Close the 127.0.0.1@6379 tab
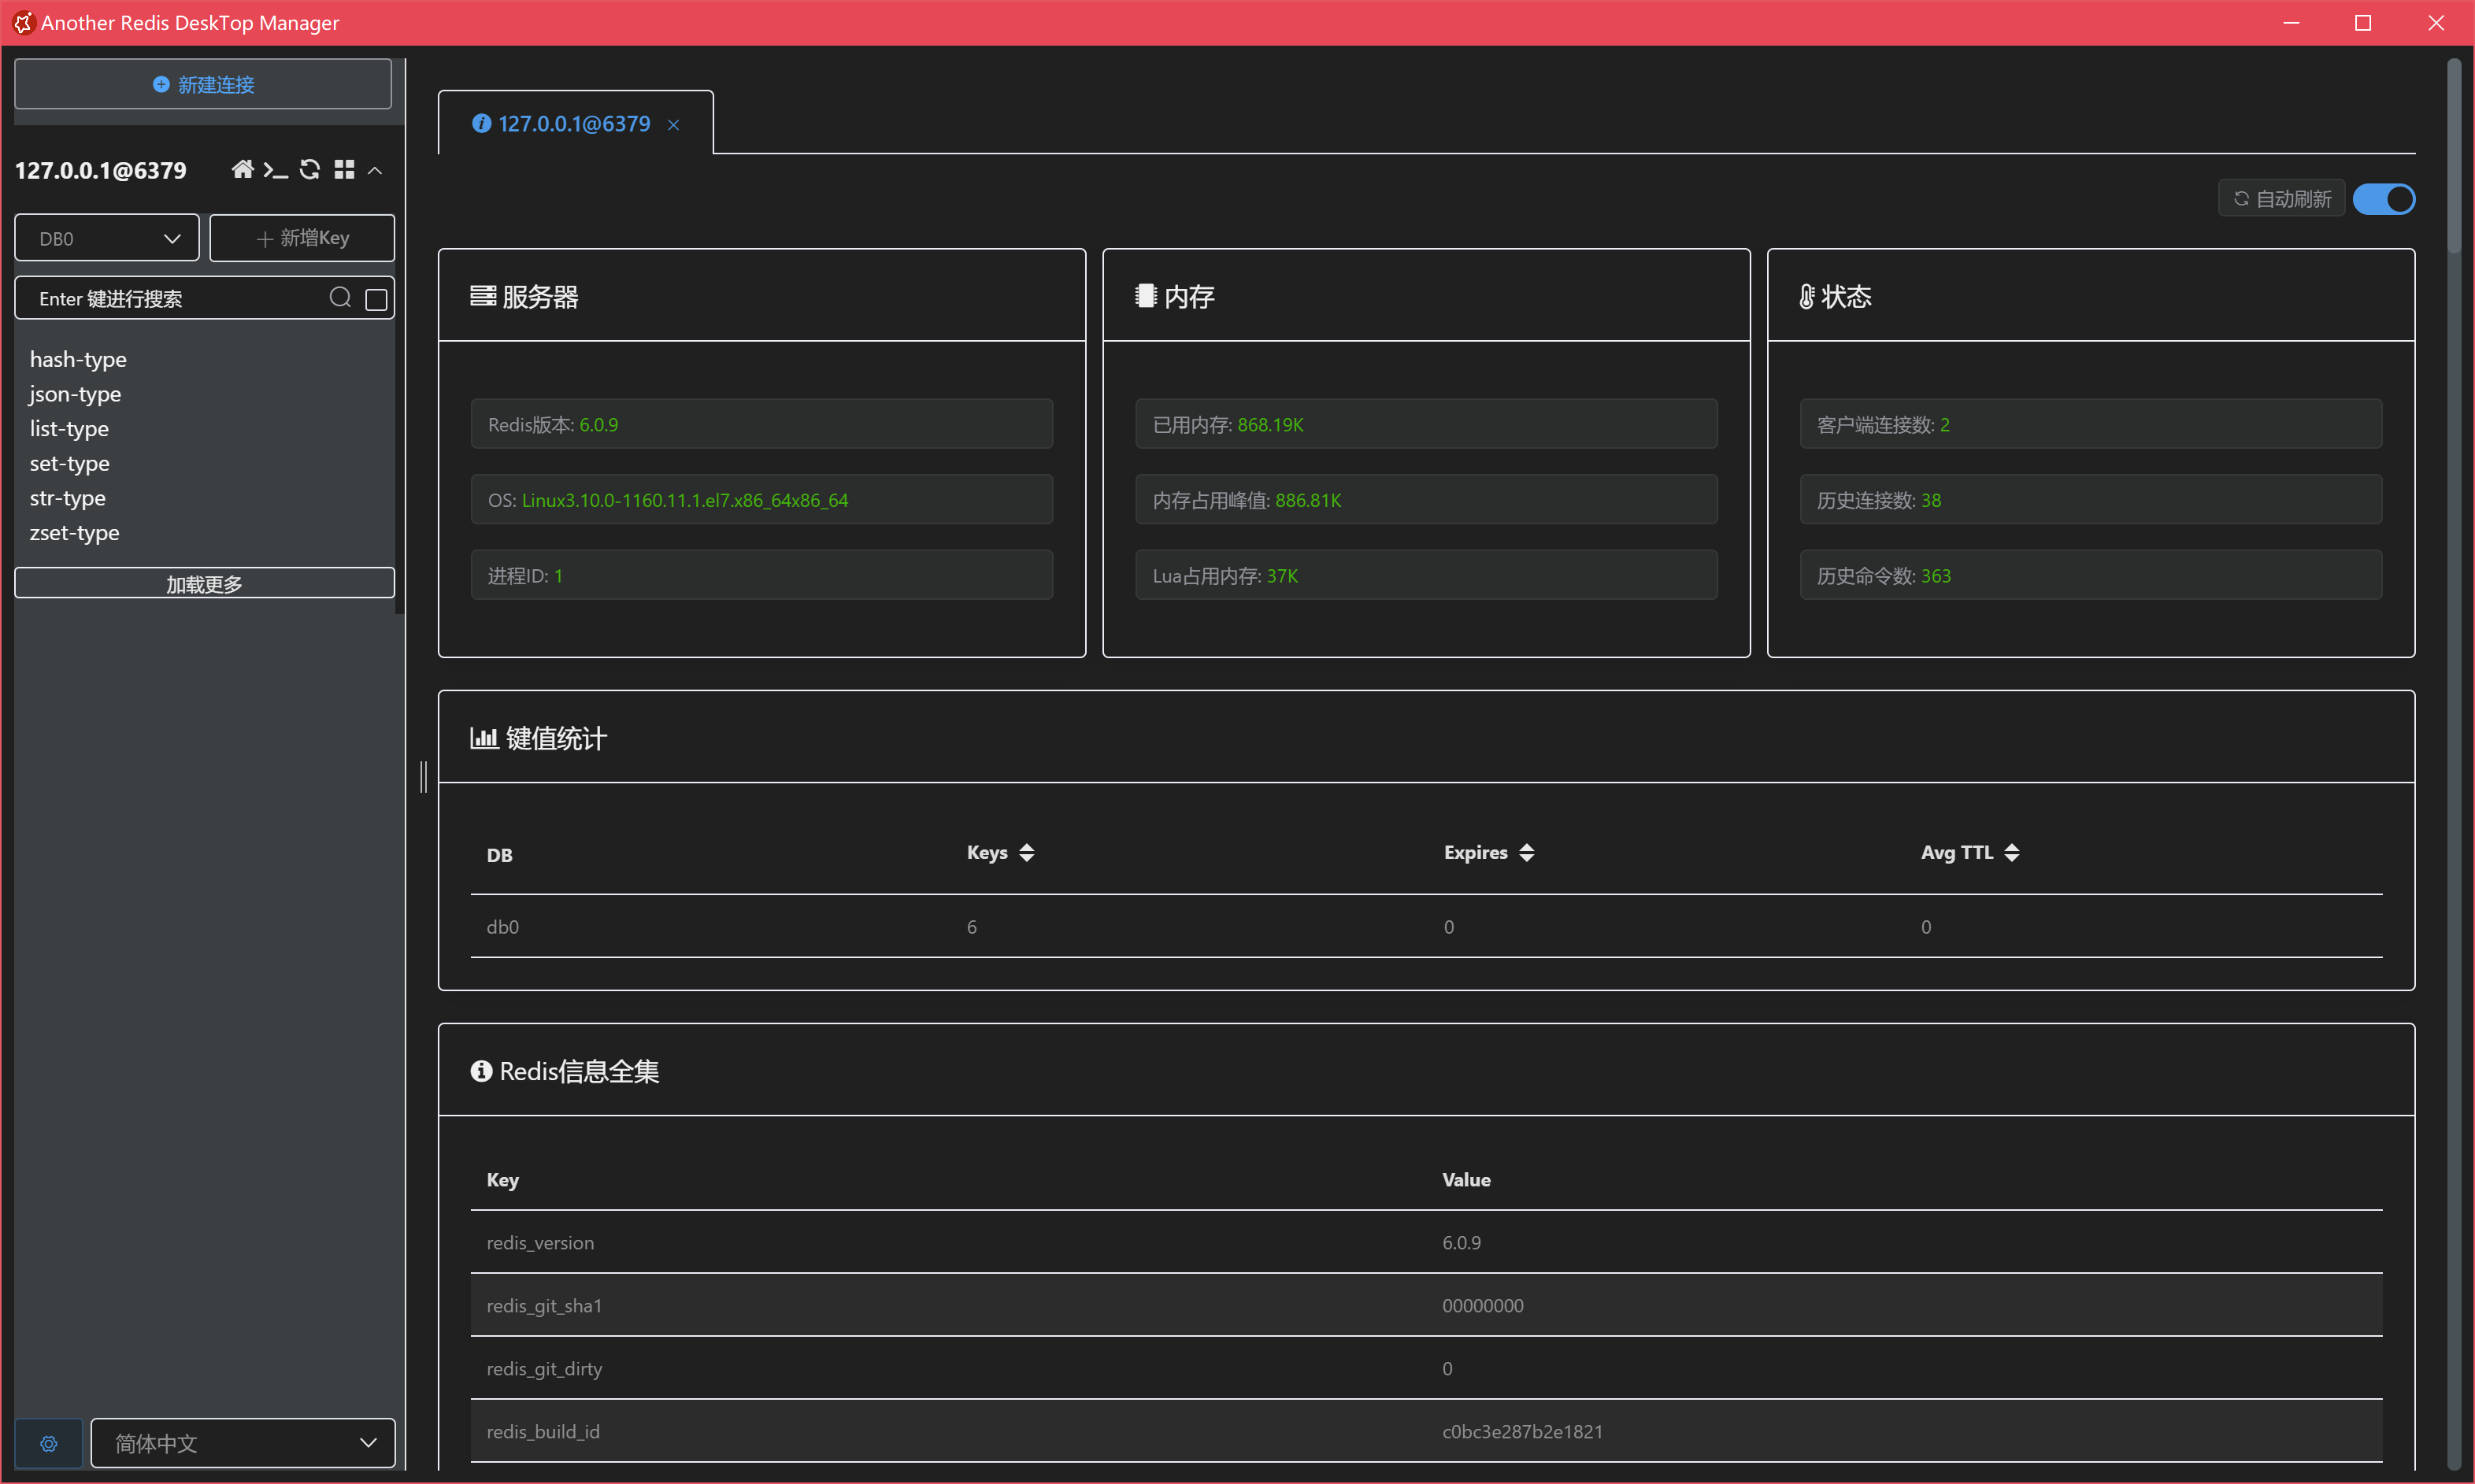The height and width of the screenshot is (1484, 2475). pos(673,124)
